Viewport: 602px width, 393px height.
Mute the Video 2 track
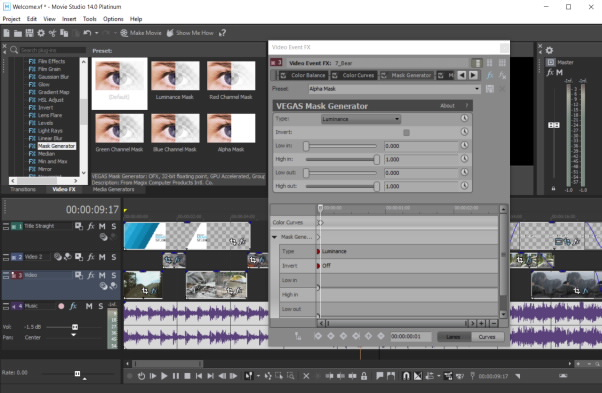(x=102, y=257)
